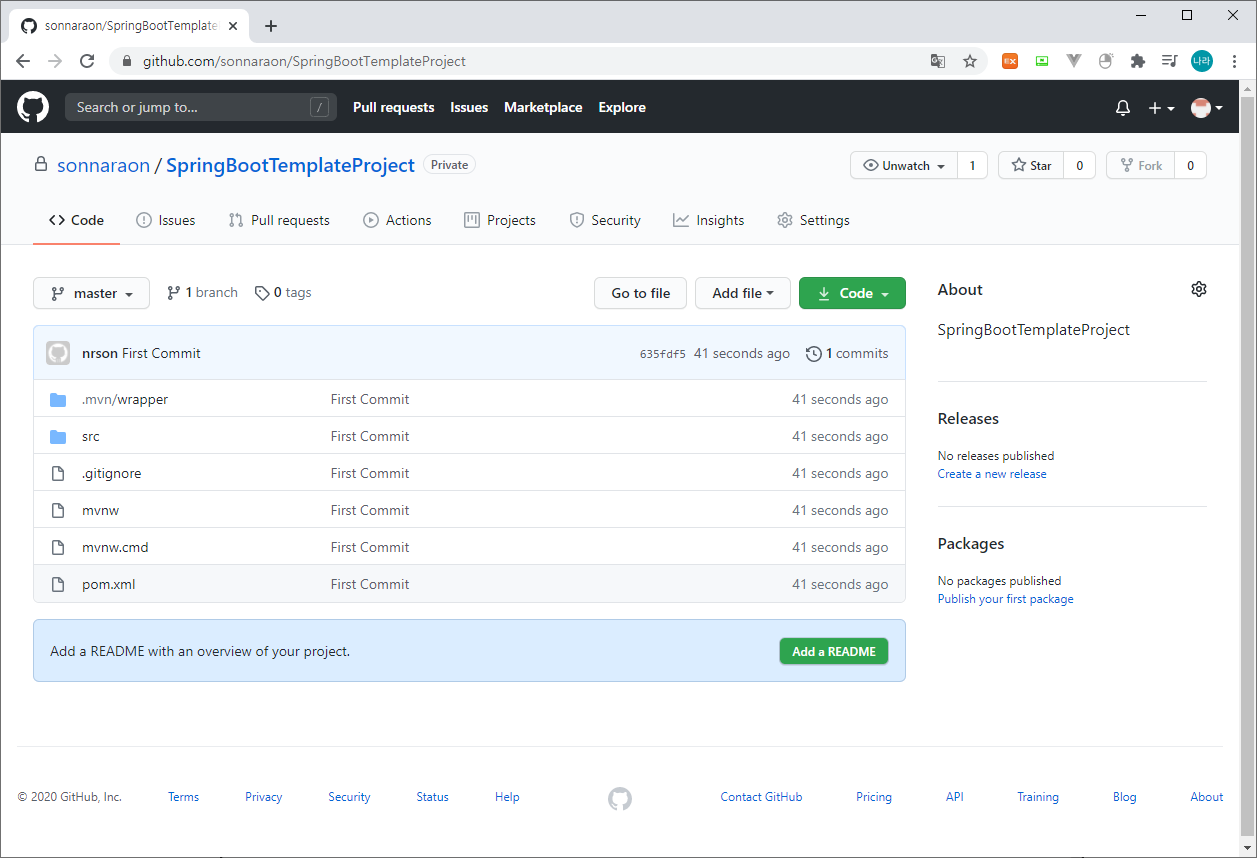This screenshot has width=1257, height=858.
Task: Click the watchers count 1
Action: 972,165
